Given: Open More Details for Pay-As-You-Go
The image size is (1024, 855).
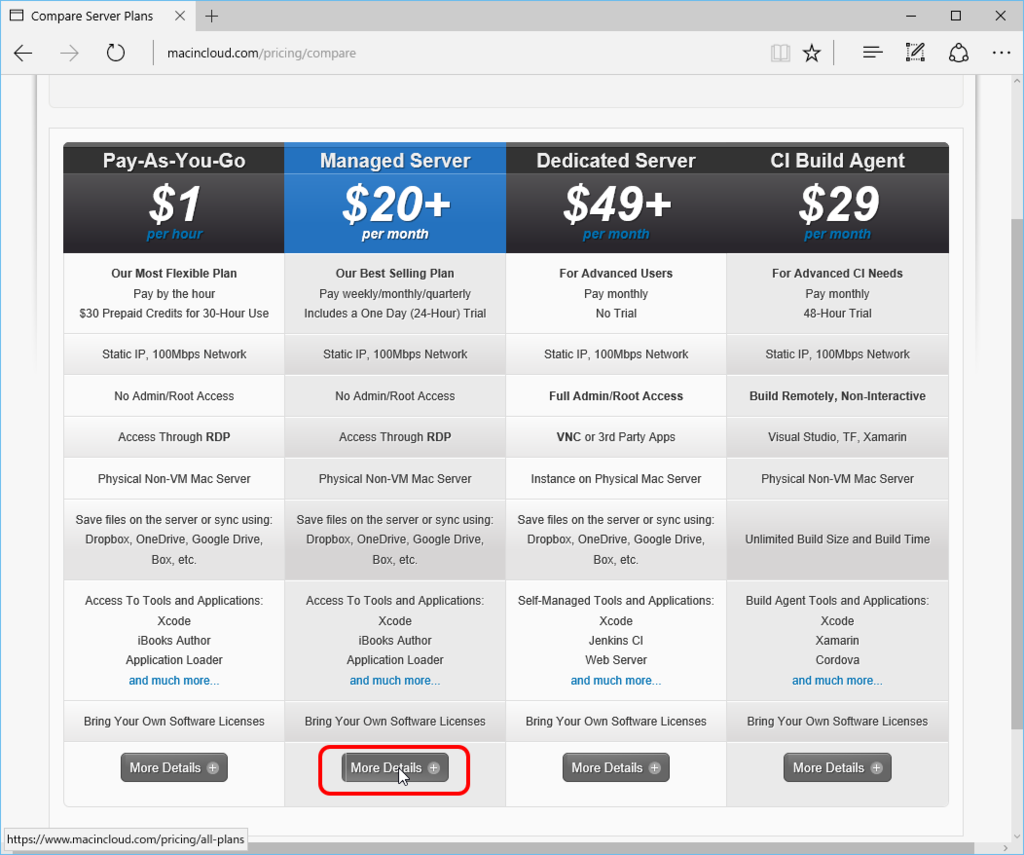Looking at the screenshot, I should click(x=174, y=767).
